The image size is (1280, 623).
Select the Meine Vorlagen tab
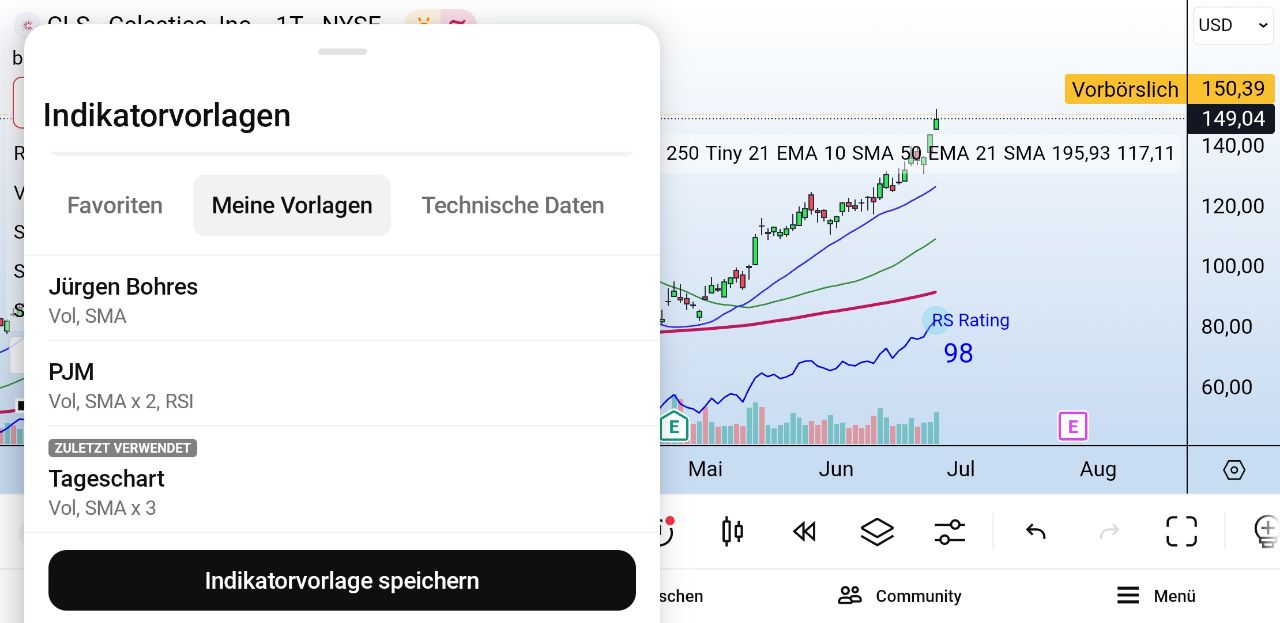pos(292,206)
